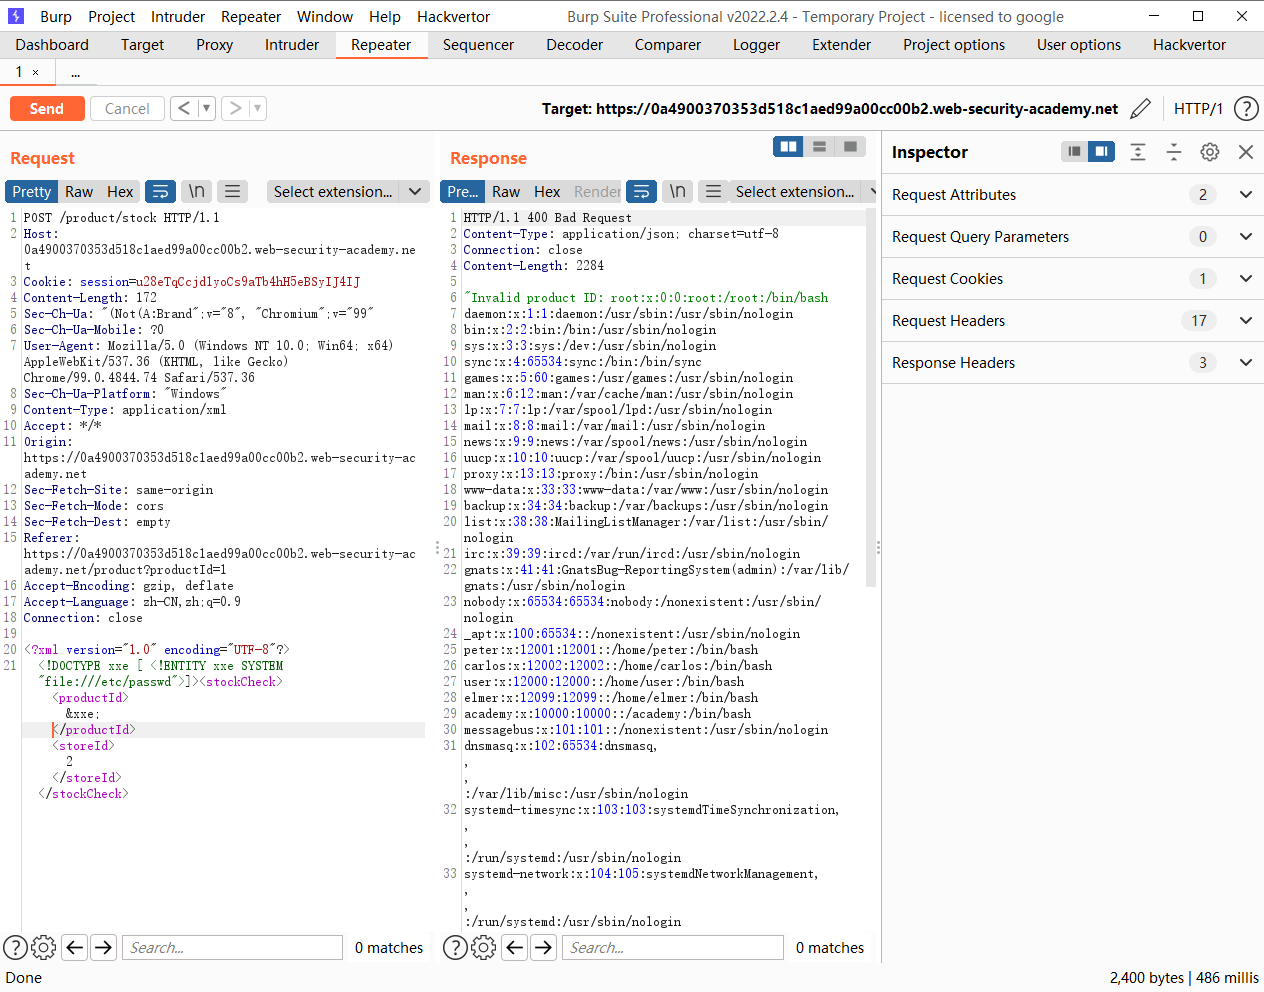Toggle request word wrap icon
1264x992 pixels.
pos(160,191)
